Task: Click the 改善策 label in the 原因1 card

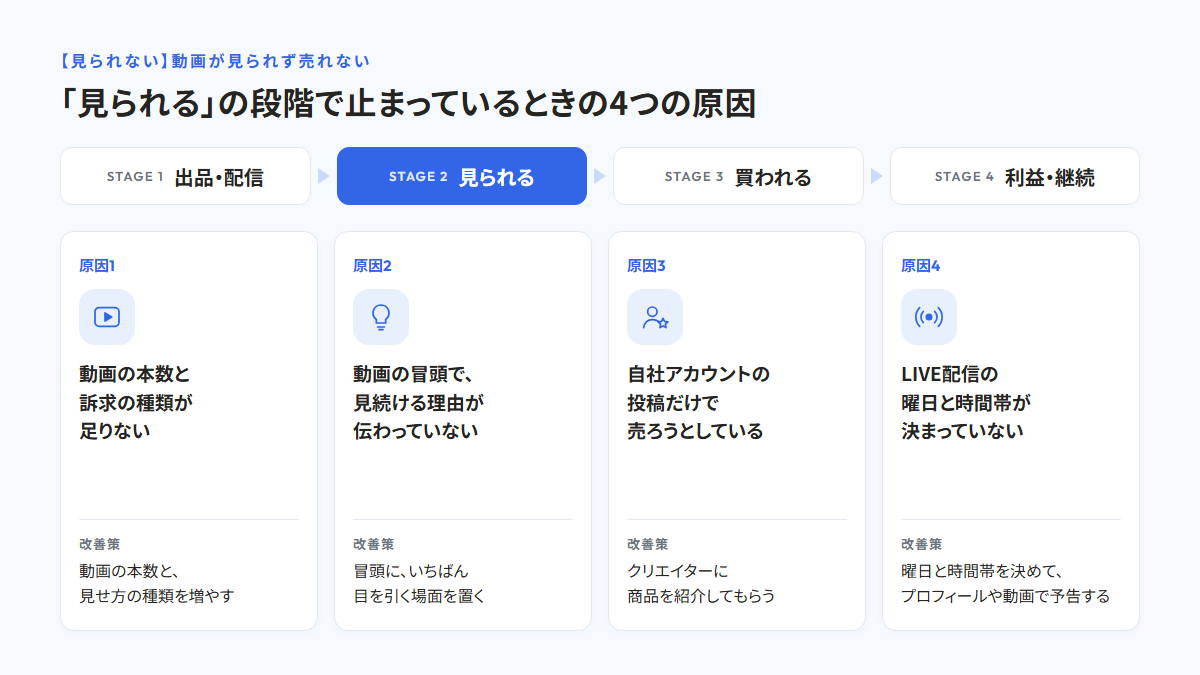Action: coord(100,544)
